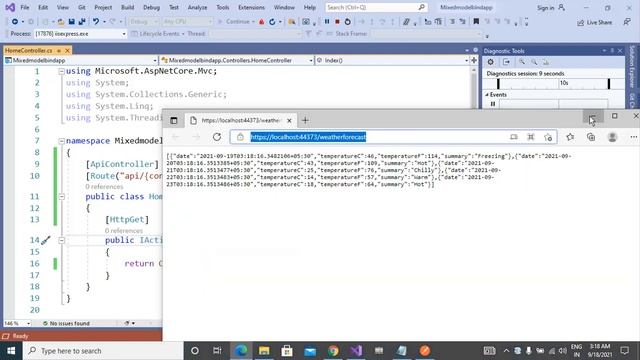The height and width of the screenshot is (360, 640).
Task: Open the Build menu
Action: click(127, 7)
